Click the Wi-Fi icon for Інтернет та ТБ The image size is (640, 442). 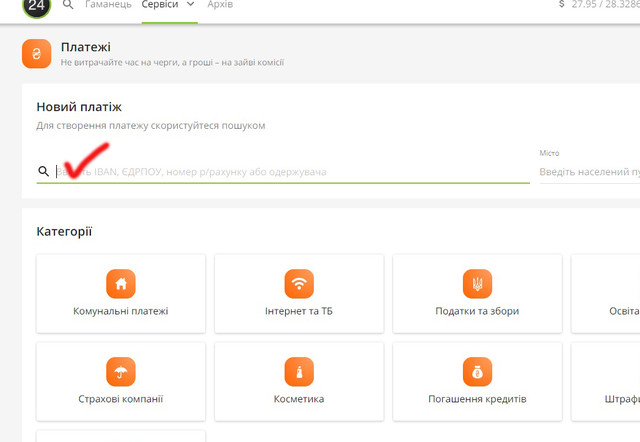[x=299, y=283]
